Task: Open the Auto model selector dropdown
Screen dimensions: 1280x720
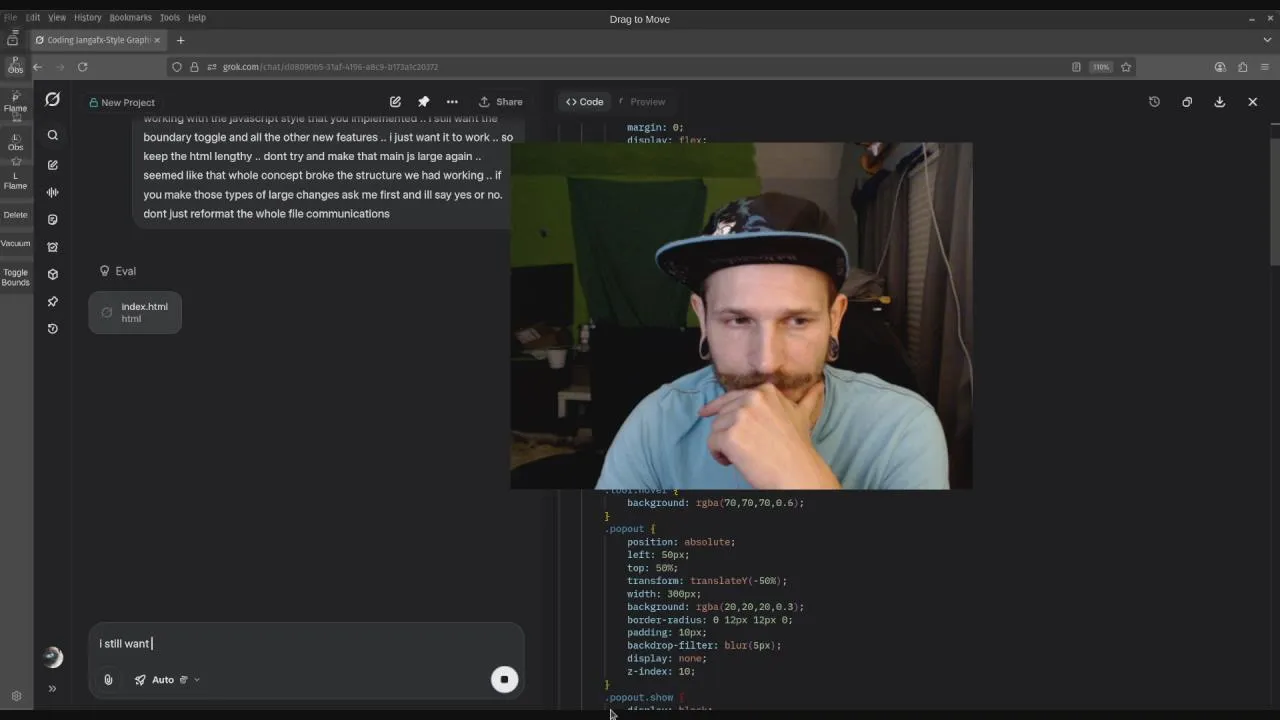Action: click(x=167, y=680)
